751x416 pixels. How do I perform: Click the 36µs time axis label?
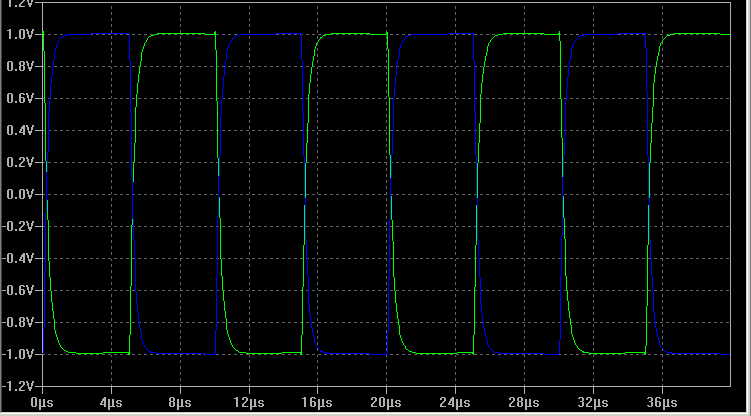coord(662,403)
